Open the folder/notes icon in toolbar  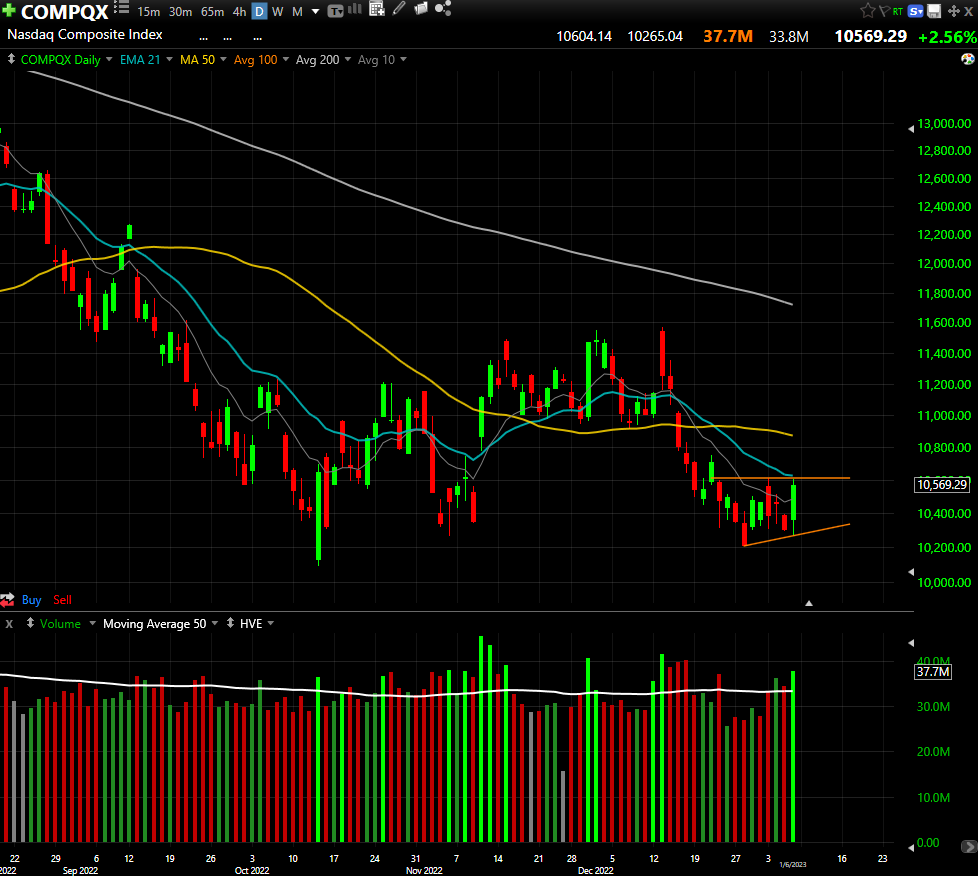coord(421,8)
